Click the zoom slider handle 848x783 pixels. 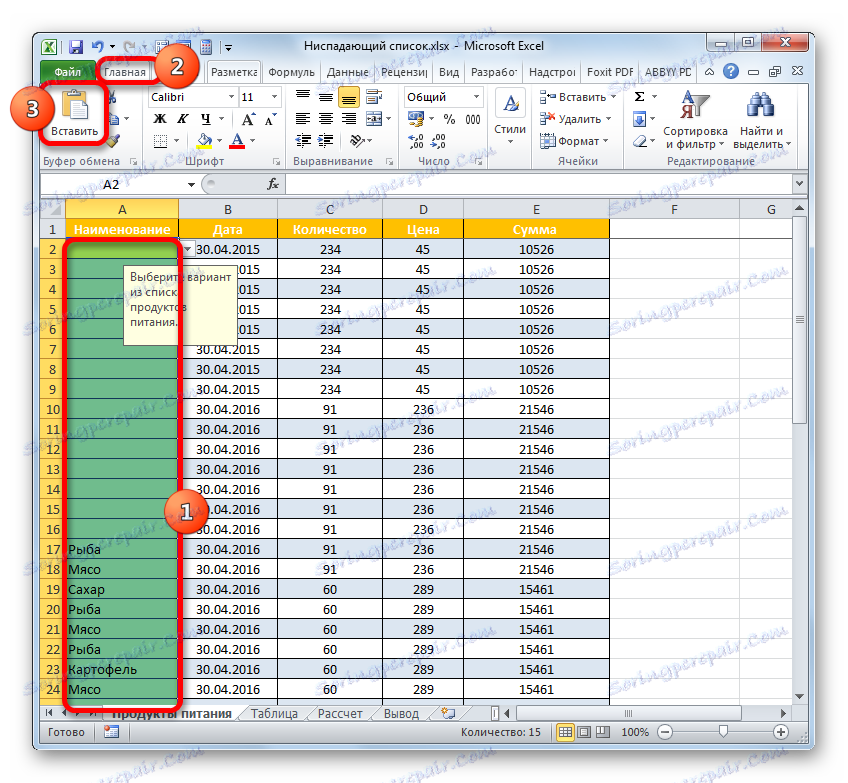[x=723, y=732]
